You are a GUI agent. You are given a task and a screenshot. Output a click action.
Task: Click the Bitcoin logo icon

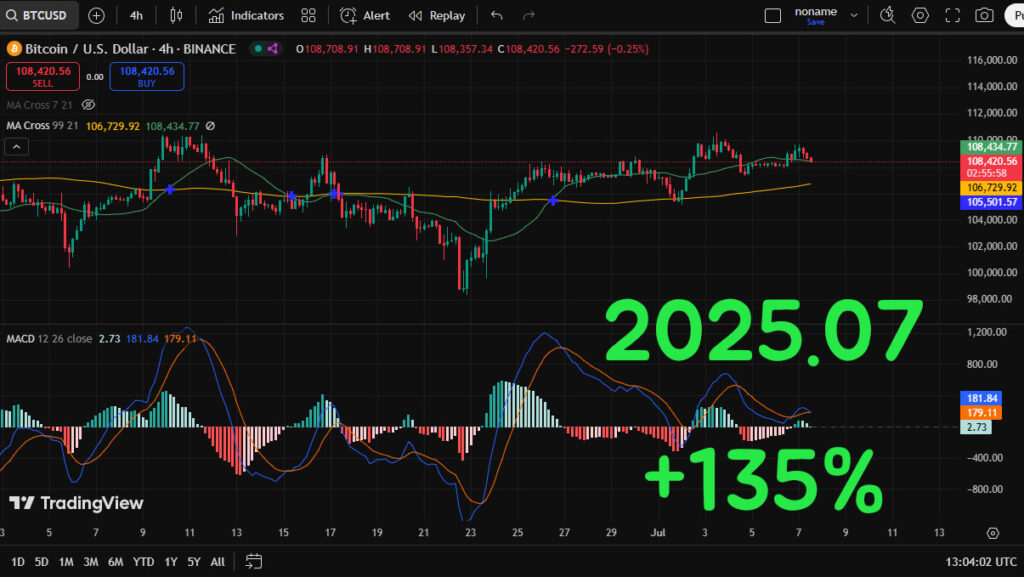point(14,49)
